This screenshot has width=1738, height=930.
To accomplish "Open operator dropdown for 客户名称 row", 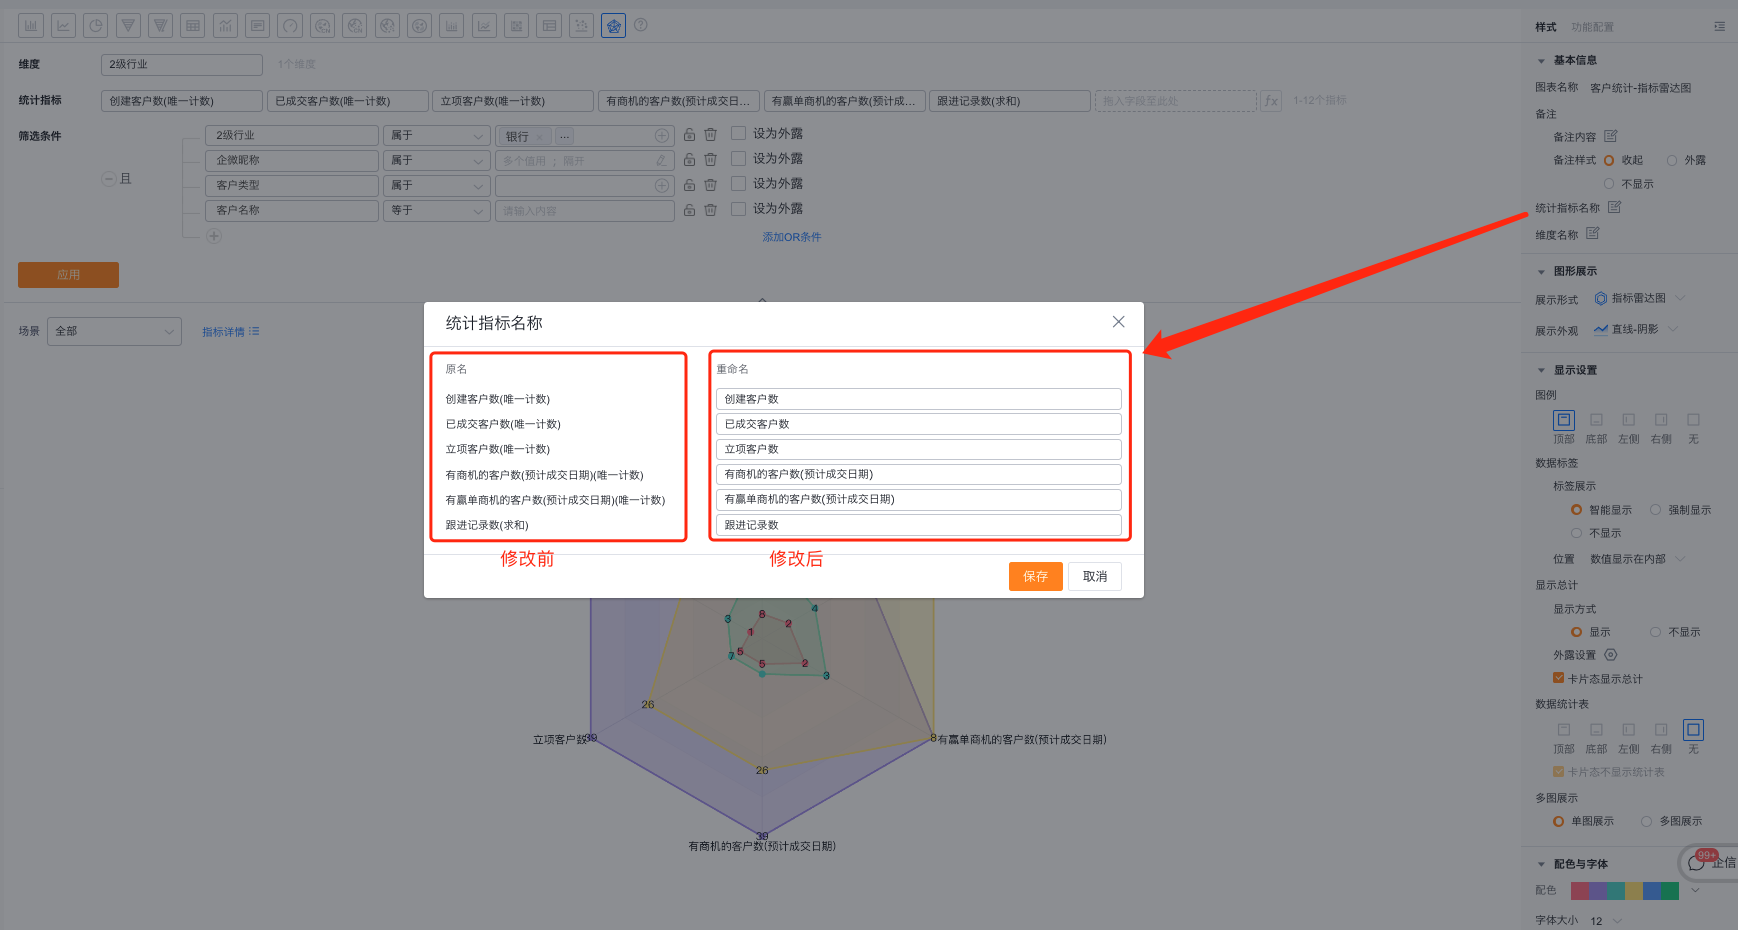I will click(436, 210).
